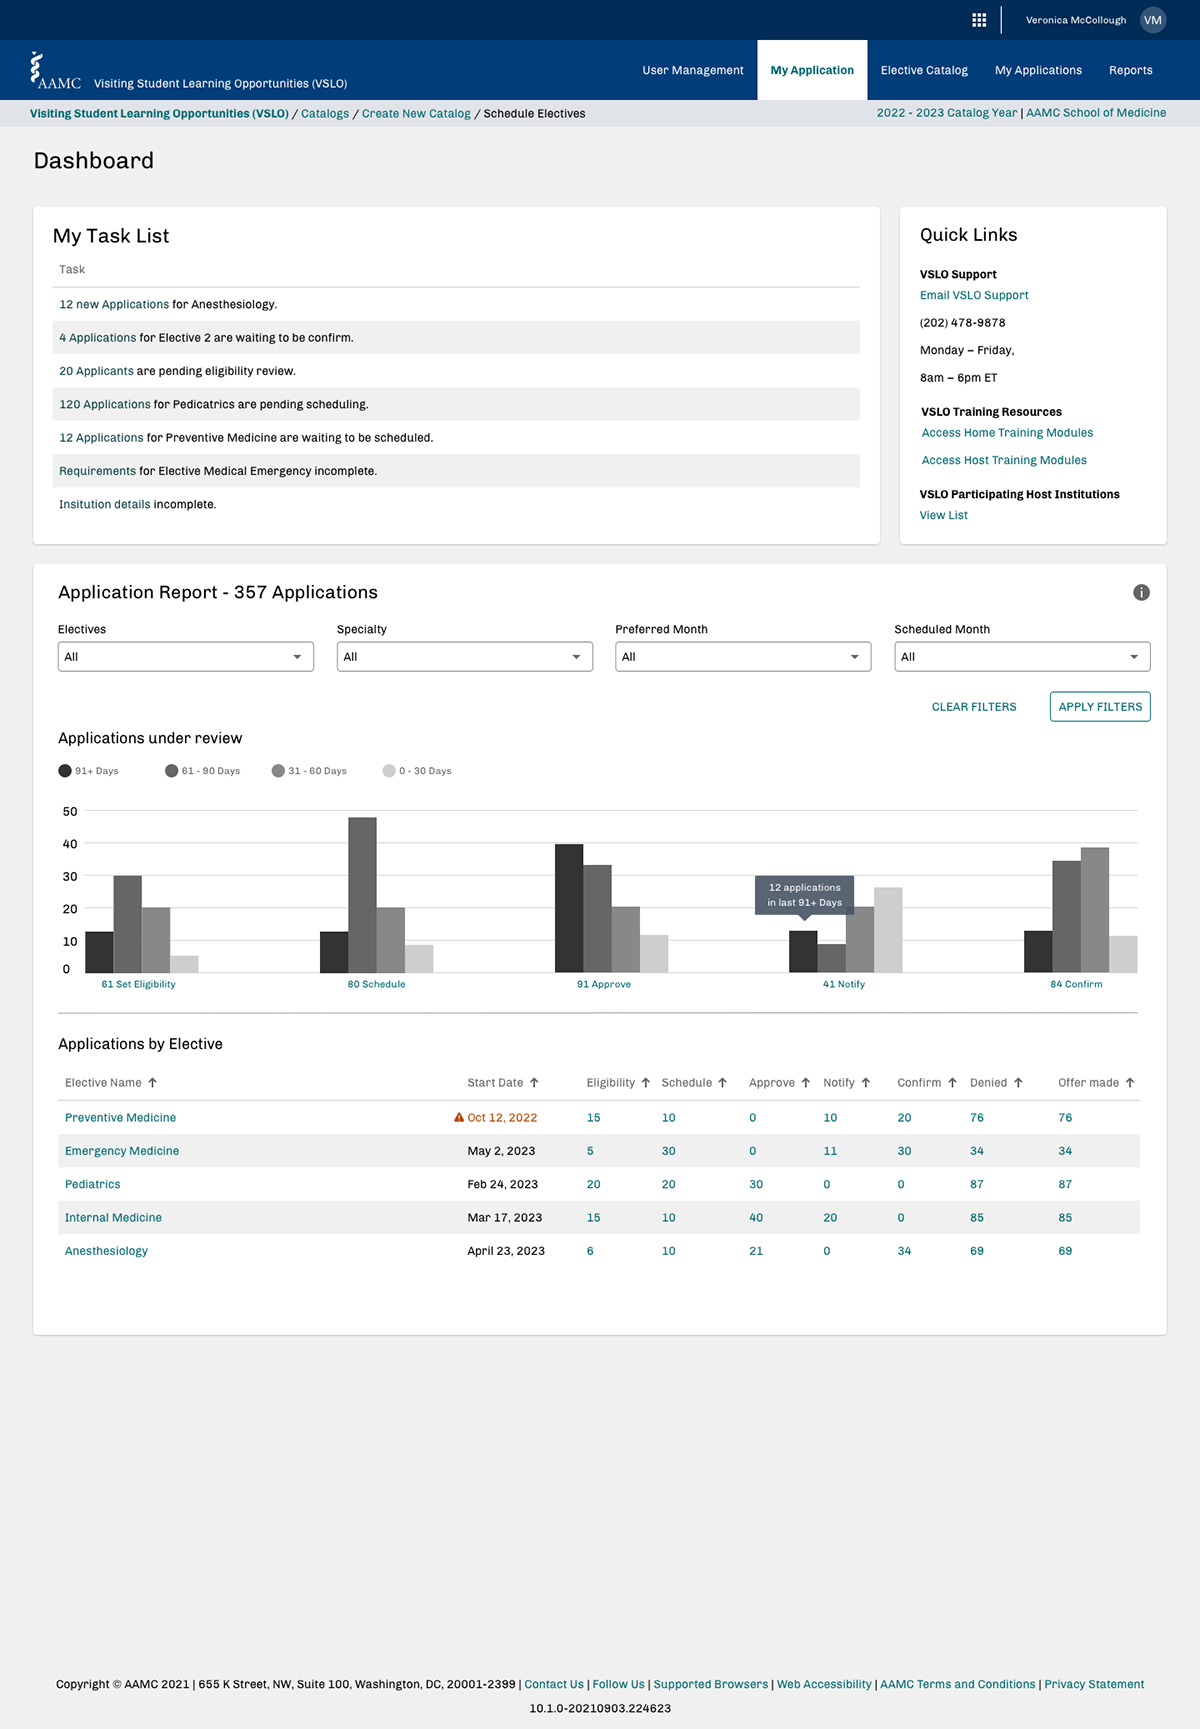This screenshot has height=1729, width=1200.
Task: Sort by Schedule column arrow
Action: (723, 1083)
